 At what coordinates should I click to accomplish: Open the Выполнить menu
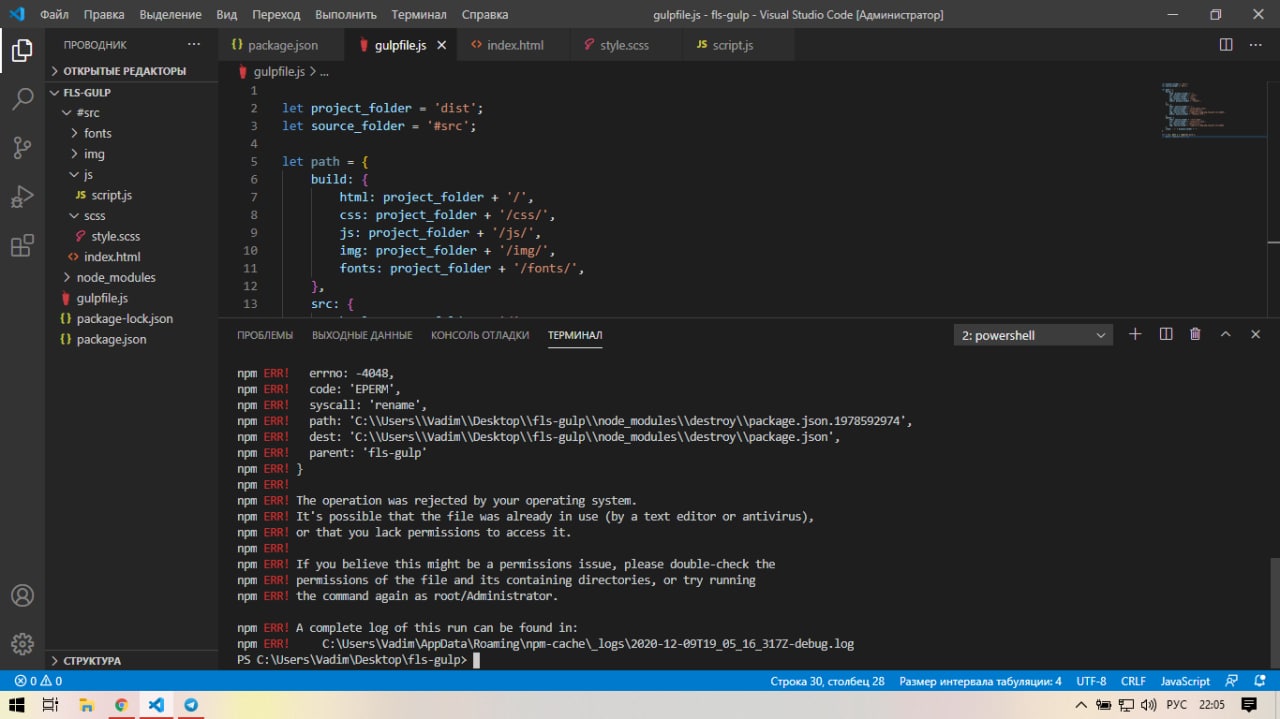coord(346,15)
